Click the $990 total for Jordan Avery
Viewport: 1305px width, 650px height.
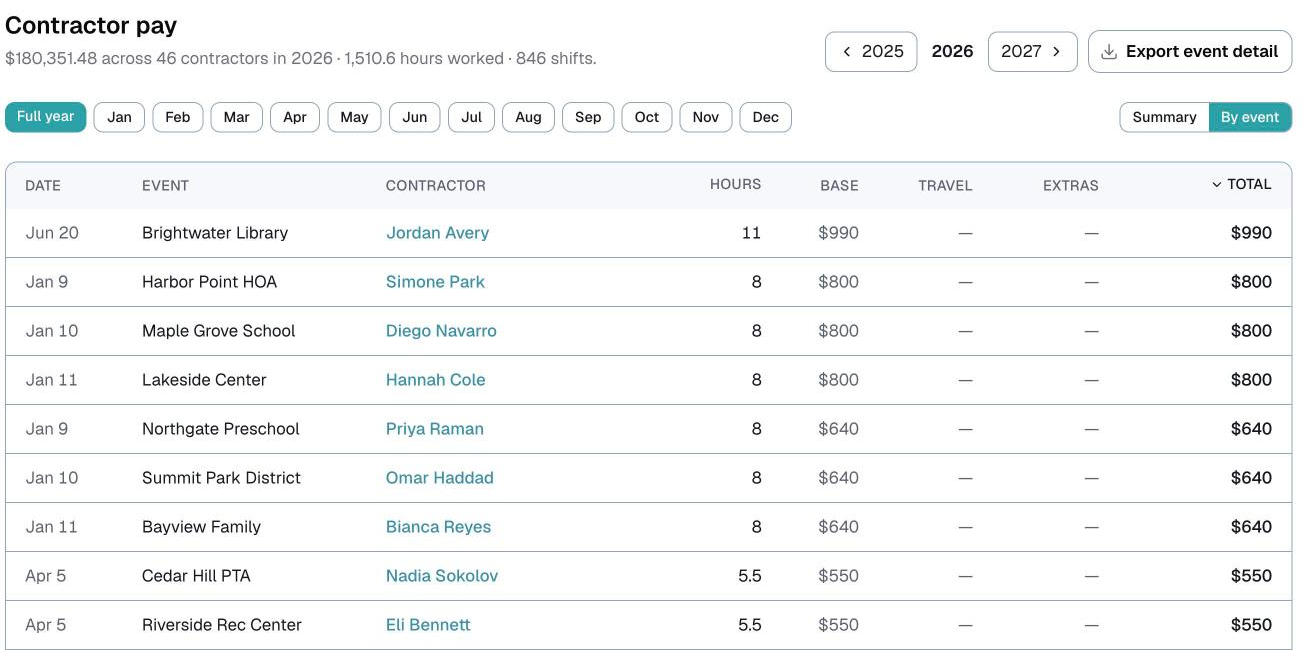point(1251,233)
